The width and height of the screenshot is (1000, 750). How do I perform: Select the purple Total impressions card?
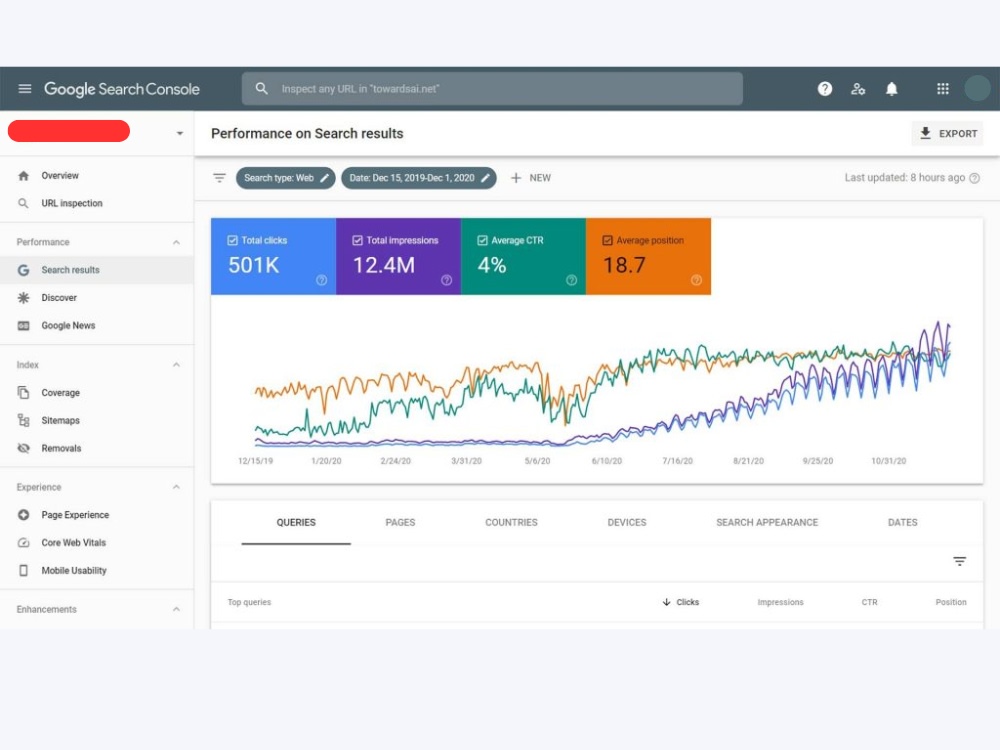tap(399, 256)
